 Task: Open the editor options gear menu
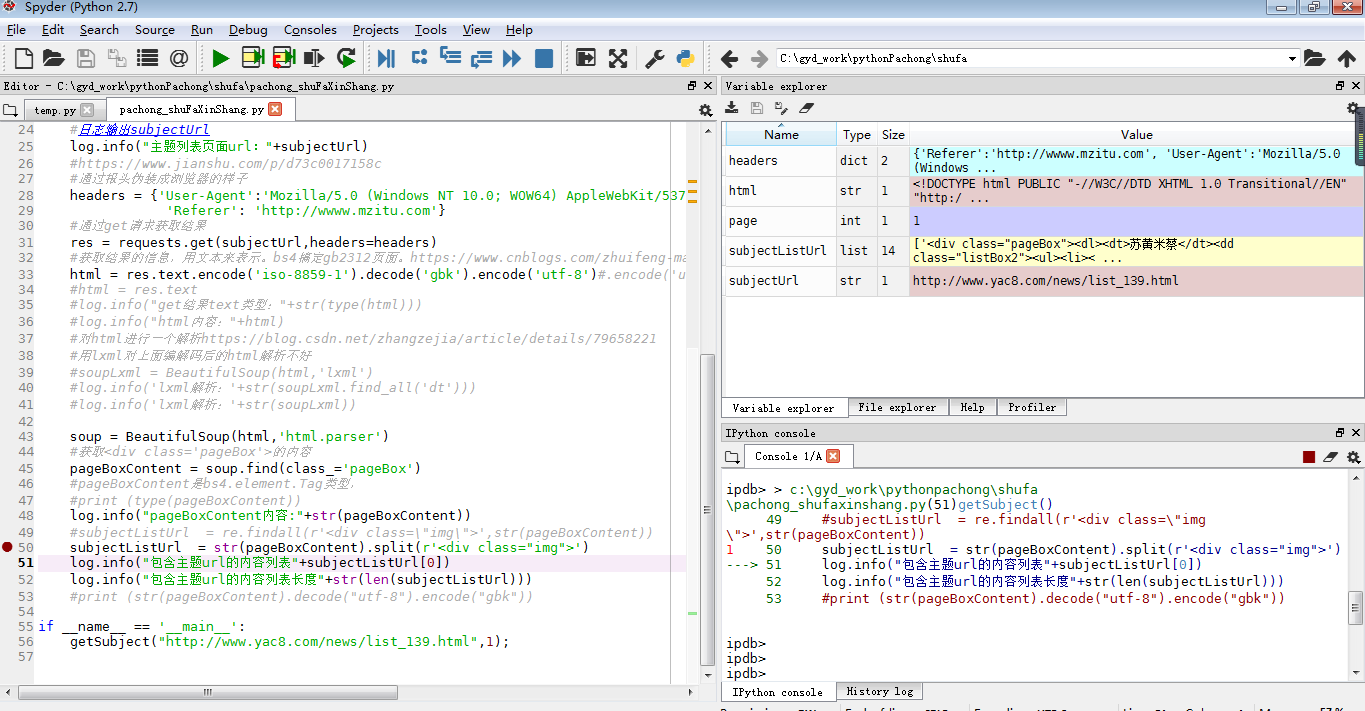(x=705, y=110)
